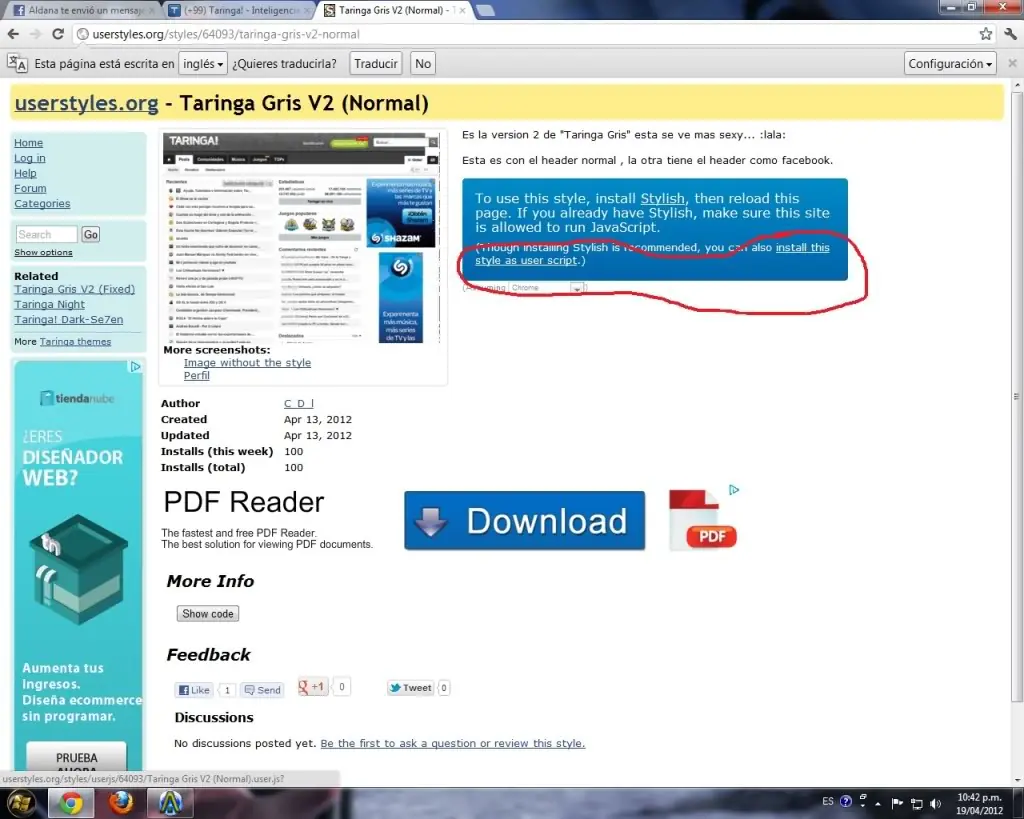Click the big blue Download button
The image size is (1024, 819).
click(x=524, y=521)
